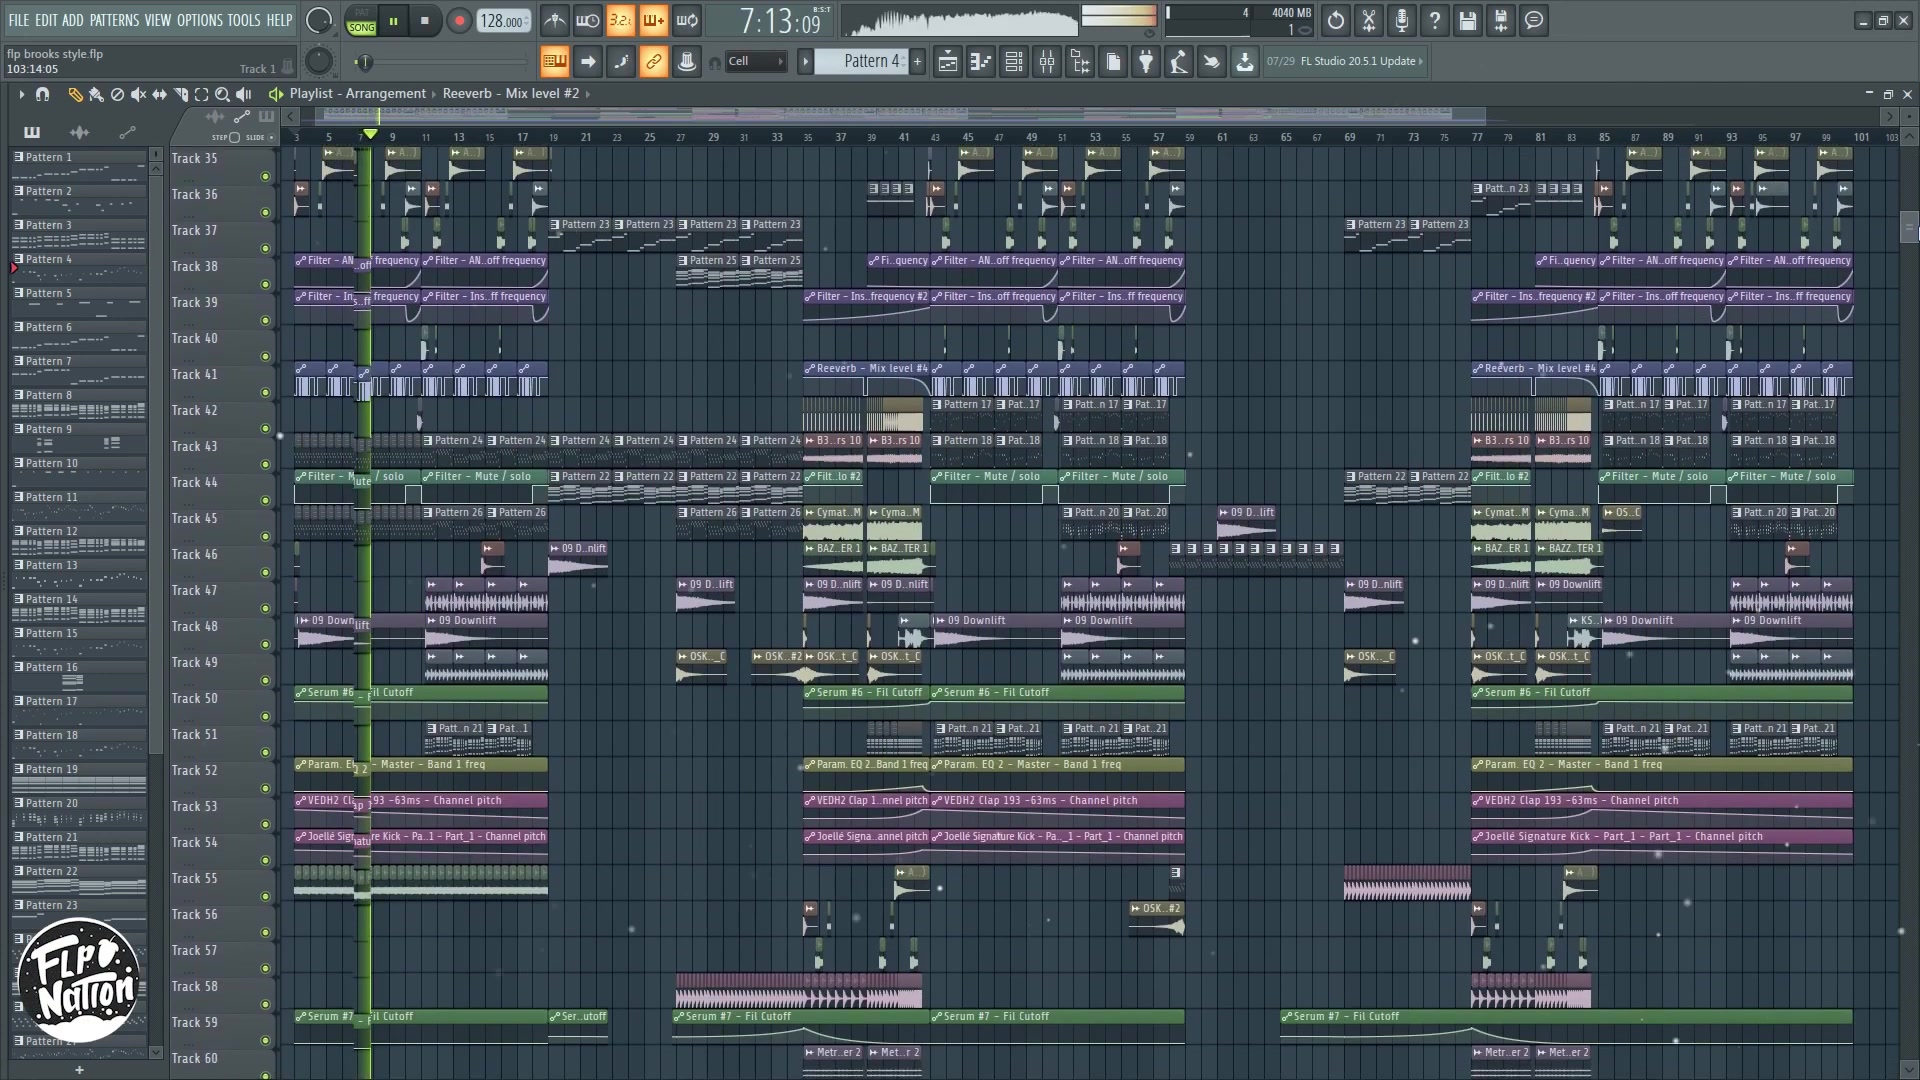
Task: Click the typing keyboard to piano icon
Action: (x=554, y=62)
